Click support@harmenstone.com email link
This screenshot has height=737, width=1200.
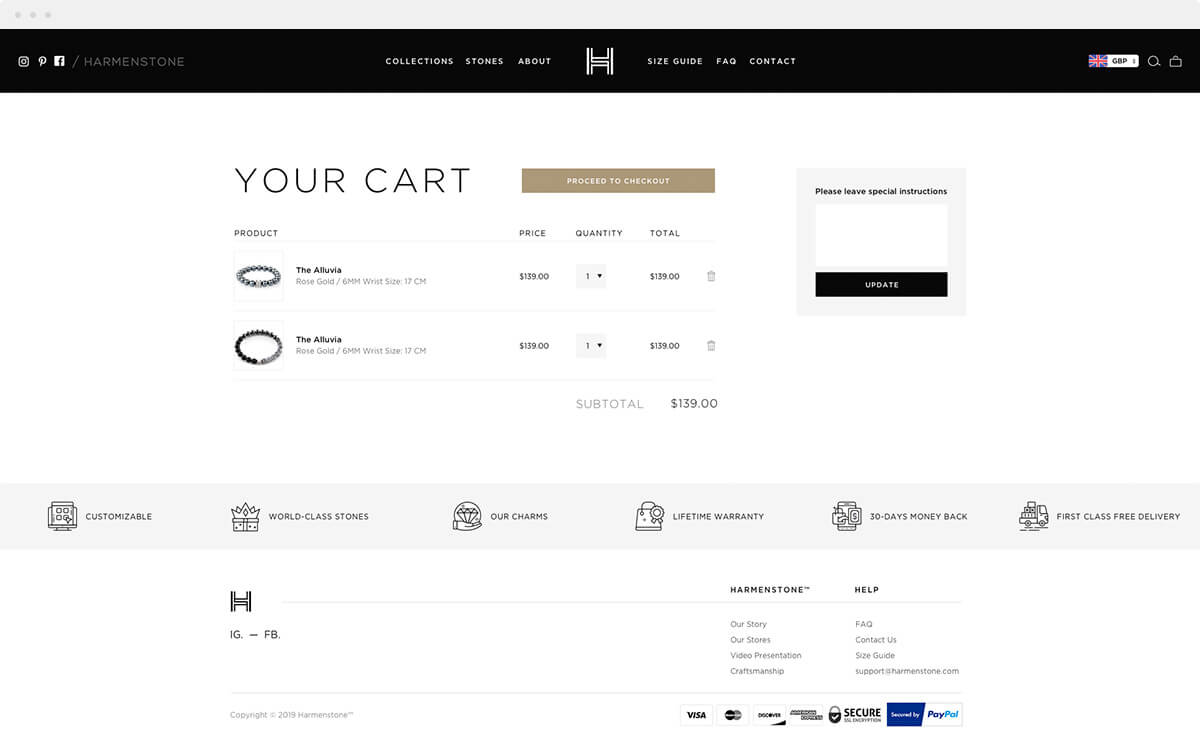[x=907, y=671]
